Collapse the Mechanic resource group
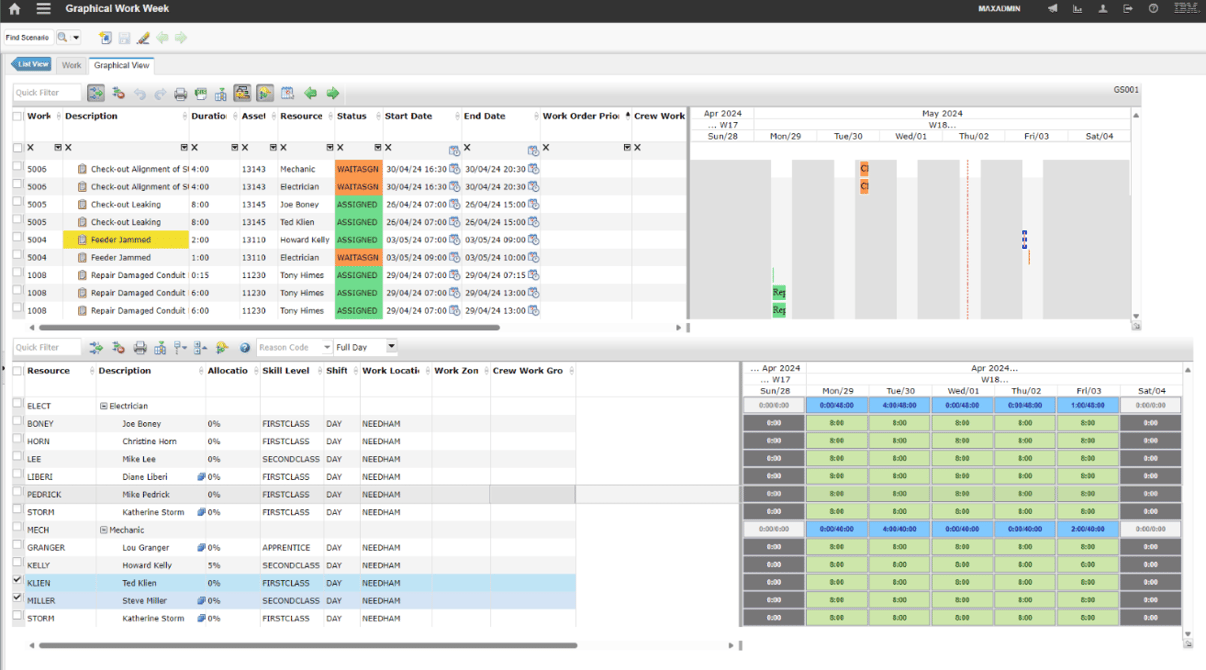The height and width of the screenshot is (670, 1206). 106,529
